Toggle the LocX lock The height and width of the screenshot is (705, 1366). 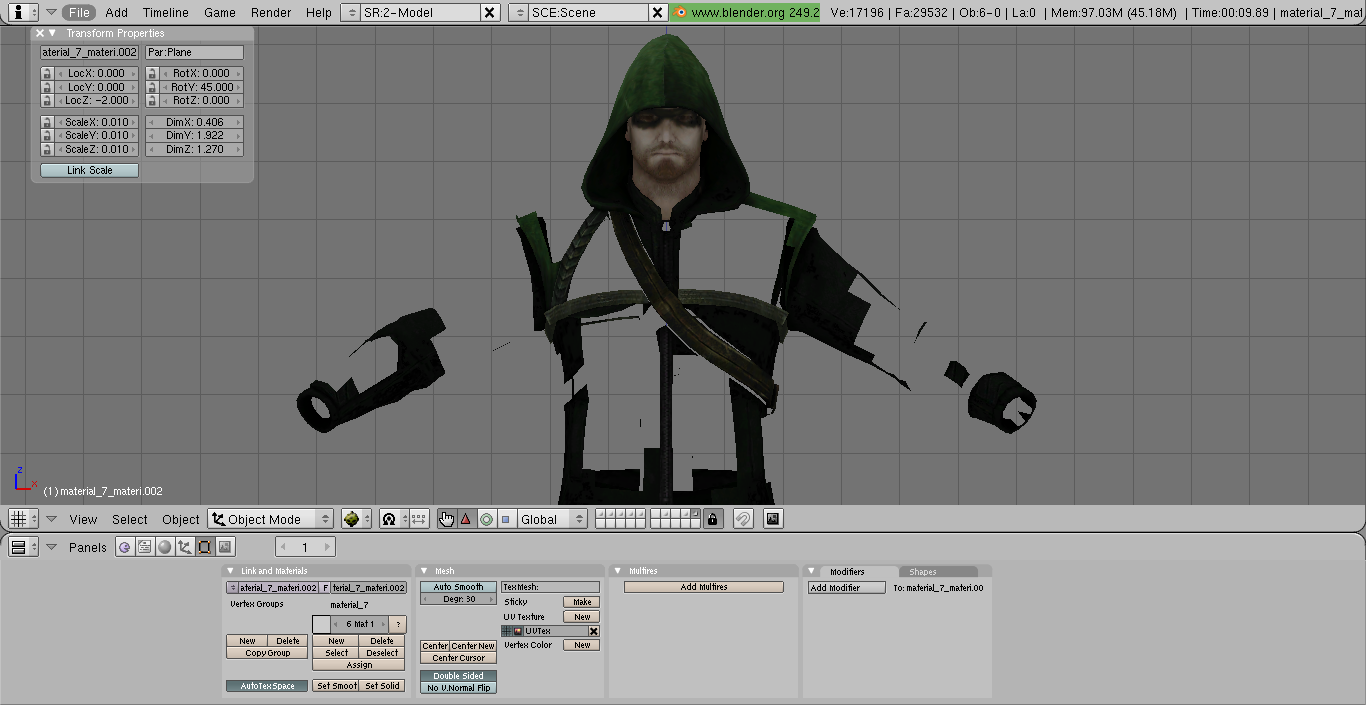(x=47, y=73)
